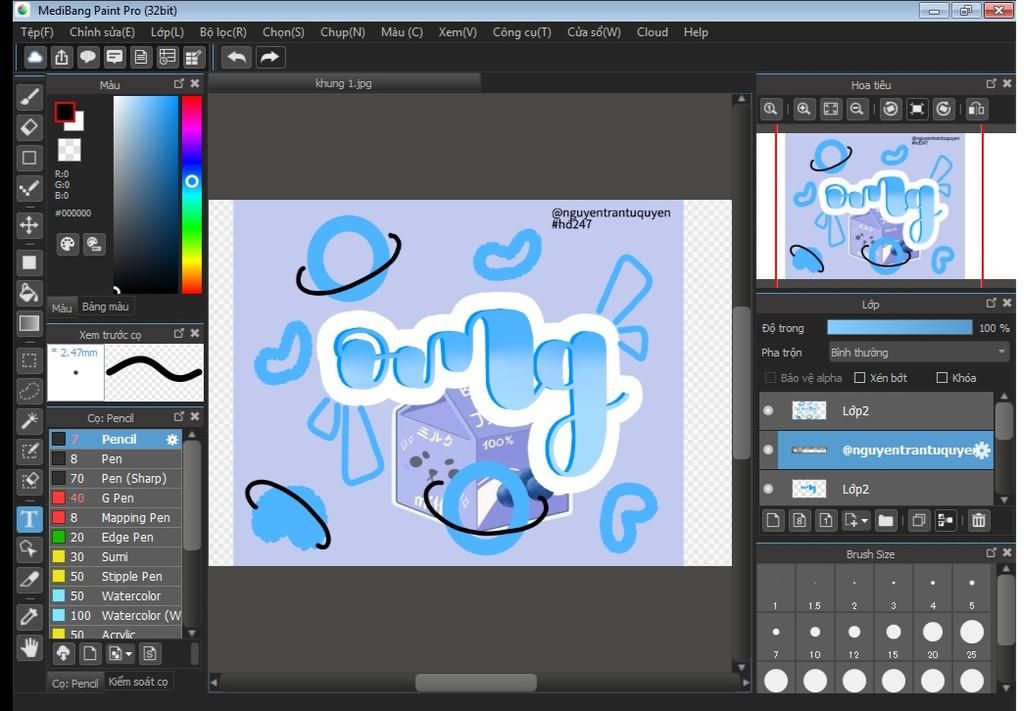Open the Chỉnh sửa(E) menu

(102, 32)
